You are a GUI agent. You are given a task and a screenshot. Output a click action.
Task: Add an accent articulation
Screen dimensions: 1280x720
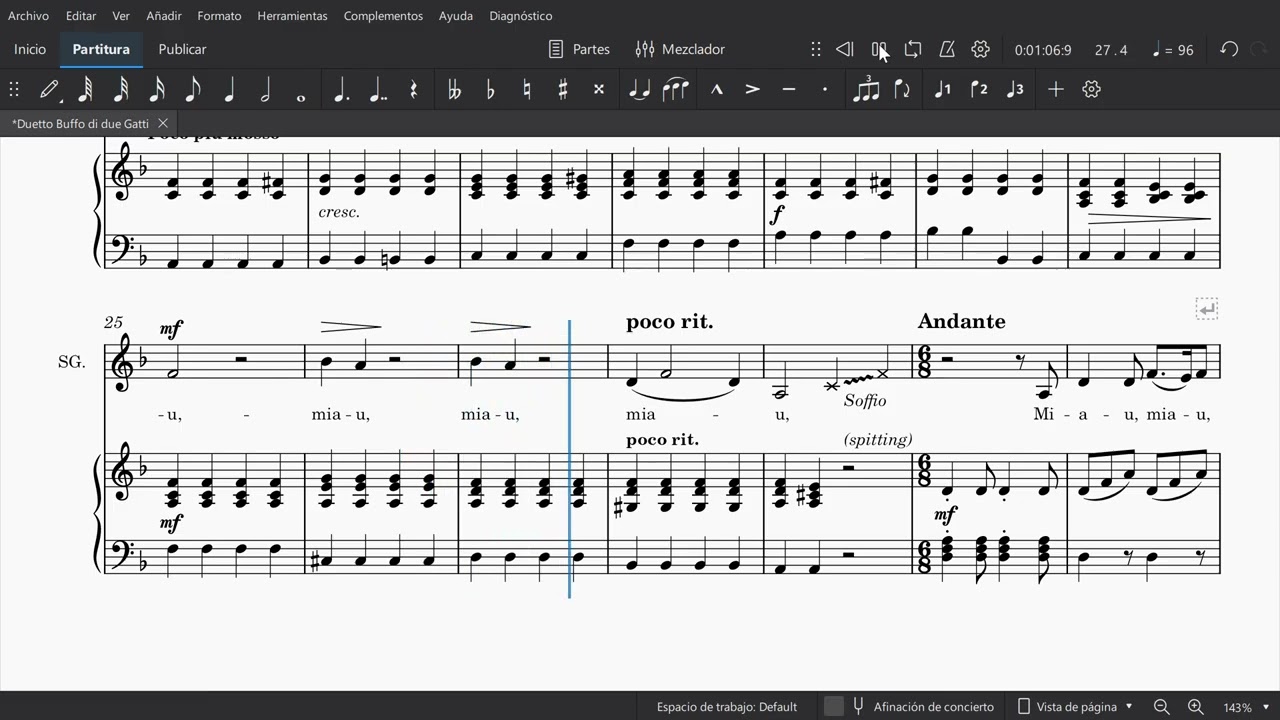[752, 89]
